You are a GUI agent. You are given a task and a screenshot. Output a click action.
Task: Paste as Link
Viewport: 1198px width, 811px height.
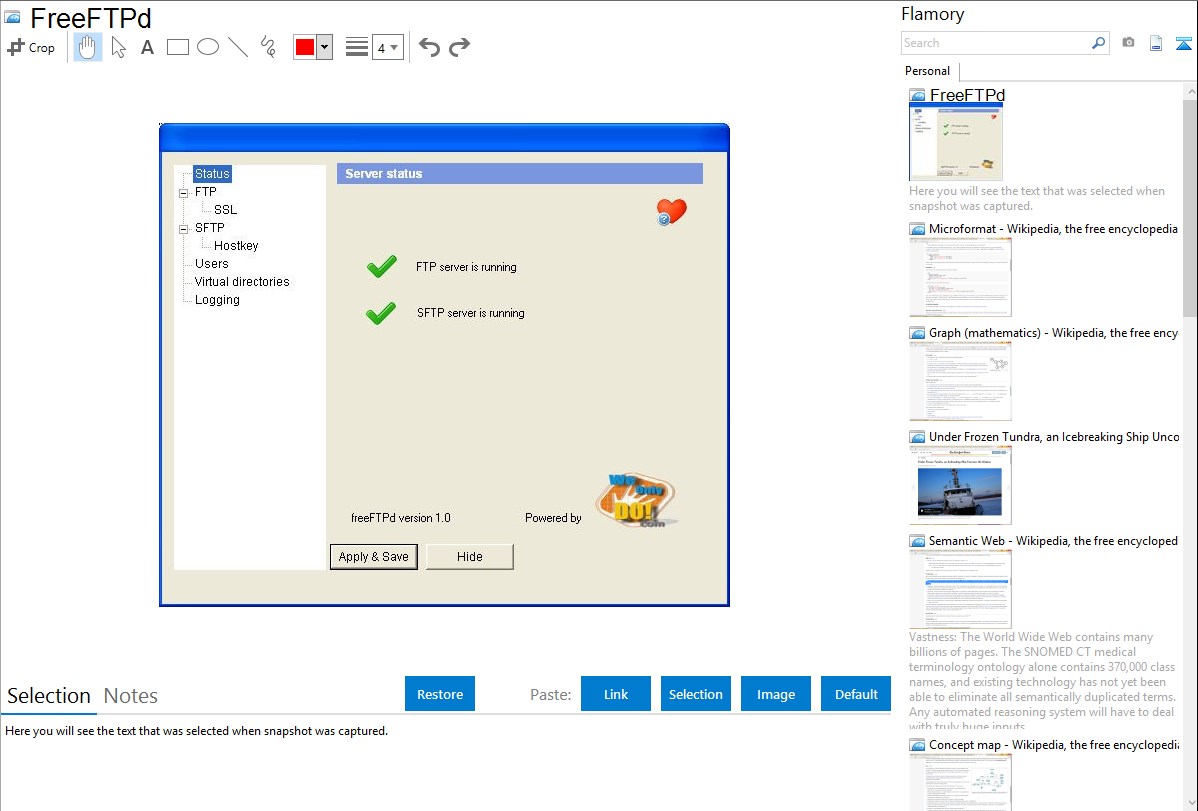(x=616, y=694)
